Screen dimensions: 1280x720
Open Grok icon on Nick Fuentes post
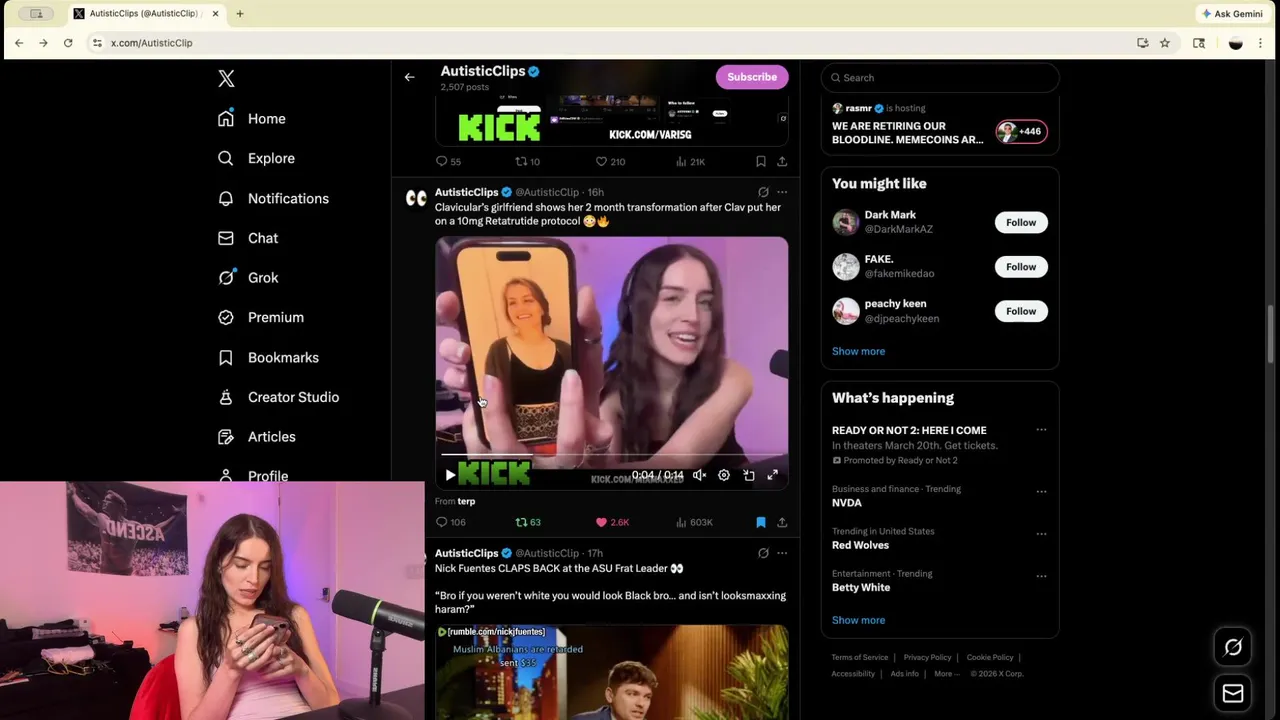[x=763, y=553]
